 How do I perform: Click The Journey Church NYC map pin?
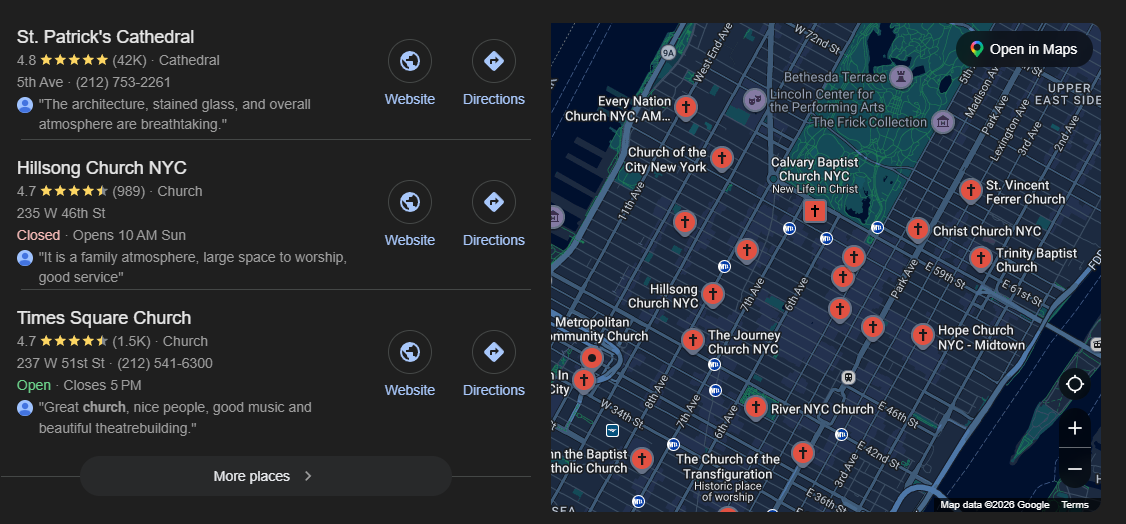click(692, 340)
